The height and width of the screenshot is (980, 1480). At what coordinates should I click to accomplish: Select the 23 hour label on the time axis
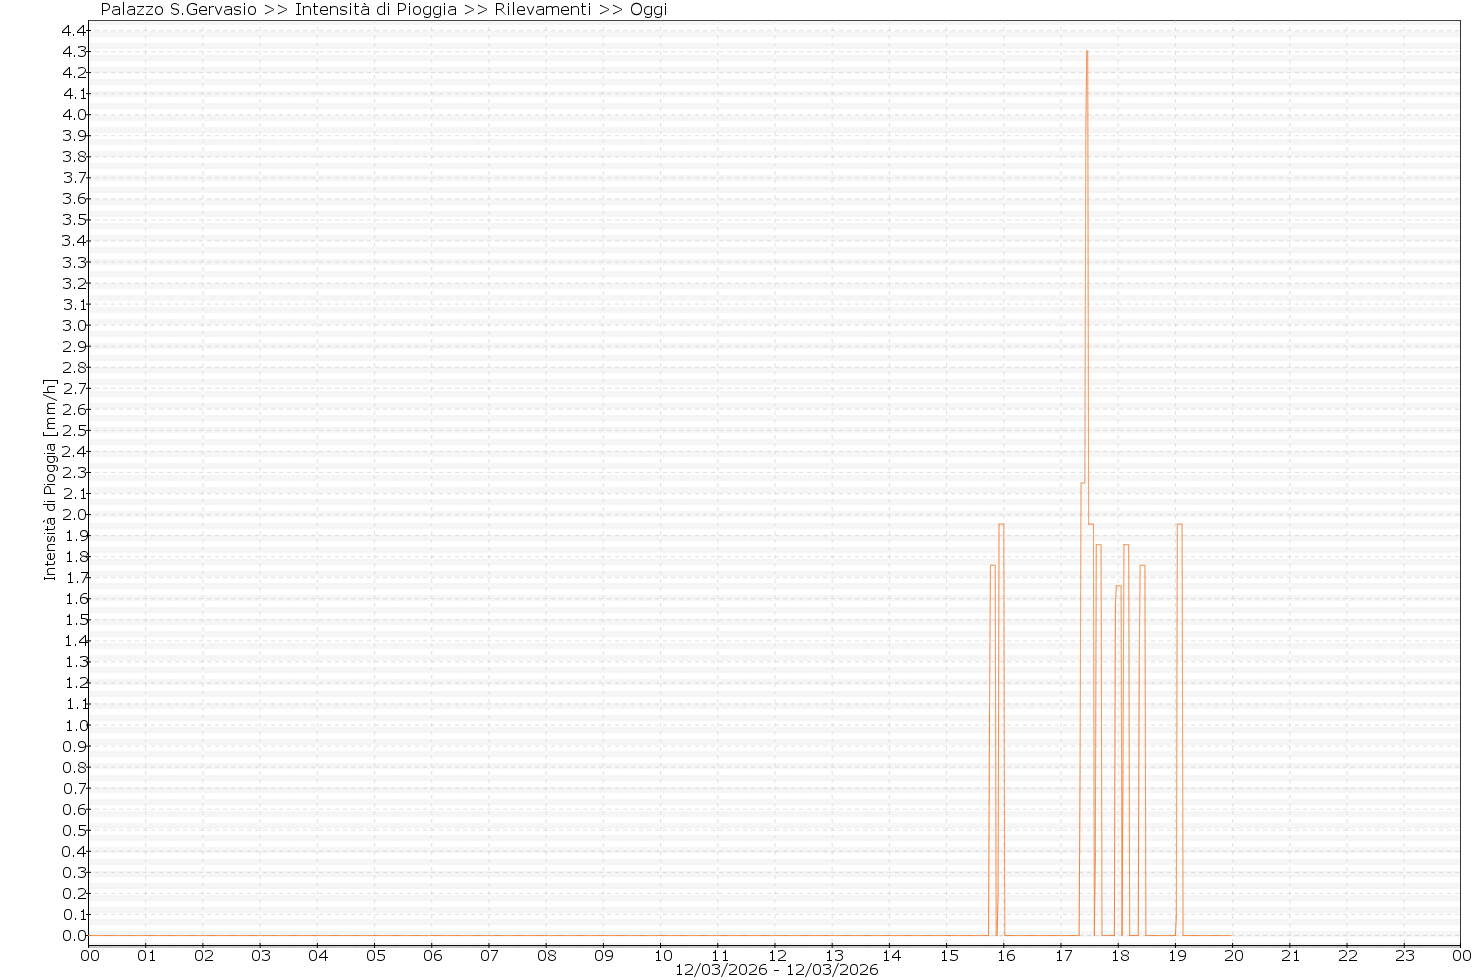pyautogui.click(x=1404, y=955)
